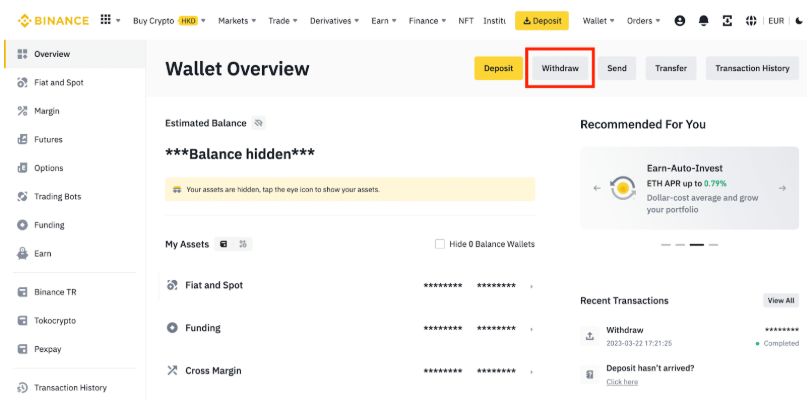
Task: Open the apps grid menu icon
Action: point(107,20)
